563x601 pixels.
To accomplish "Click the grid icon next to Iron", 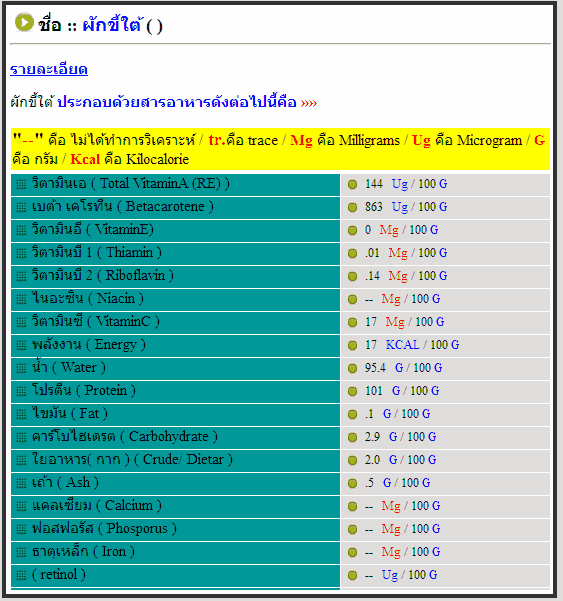I will [x=21, y=552].
